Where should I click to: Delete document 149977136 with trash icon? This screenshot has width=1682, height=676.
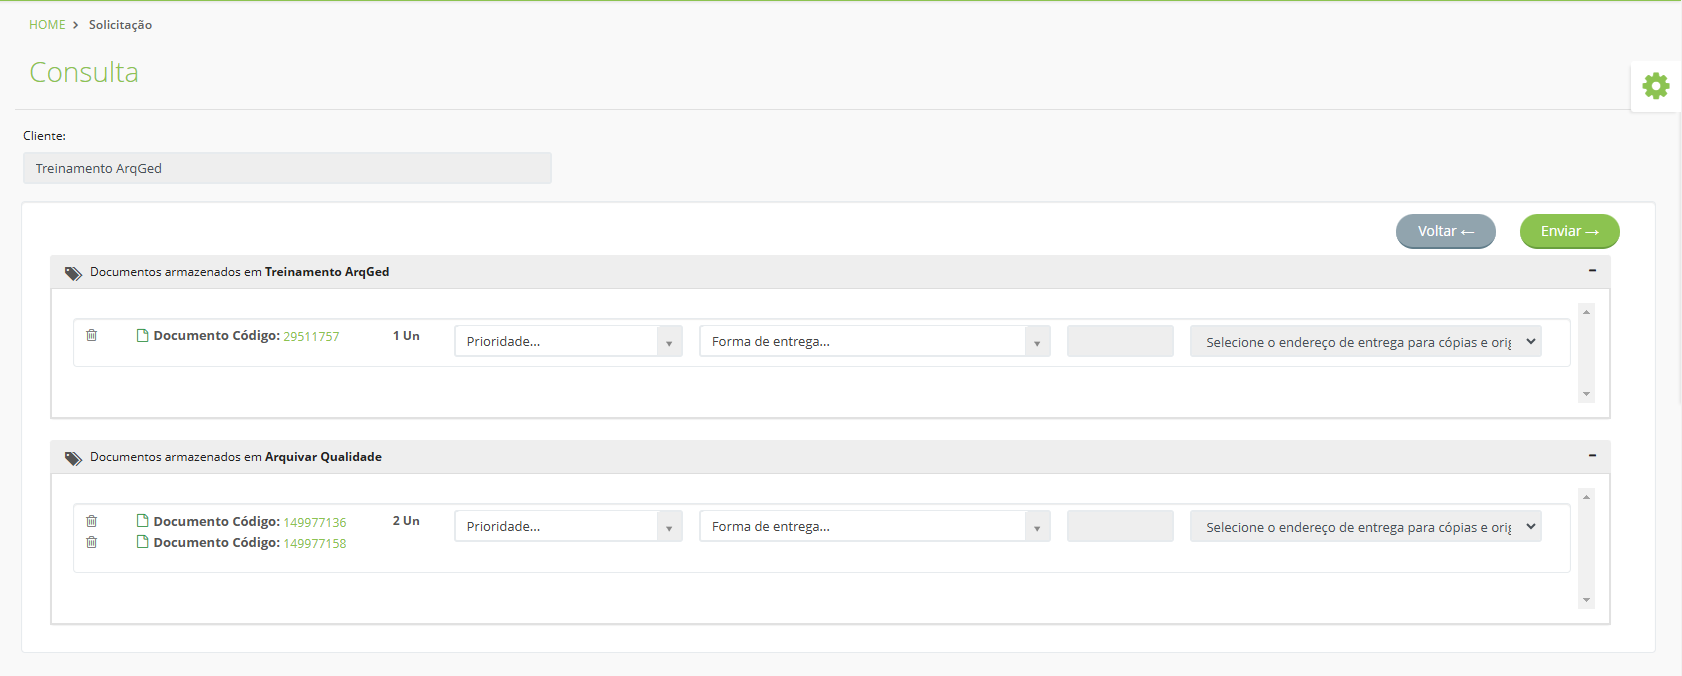(92, 521)
